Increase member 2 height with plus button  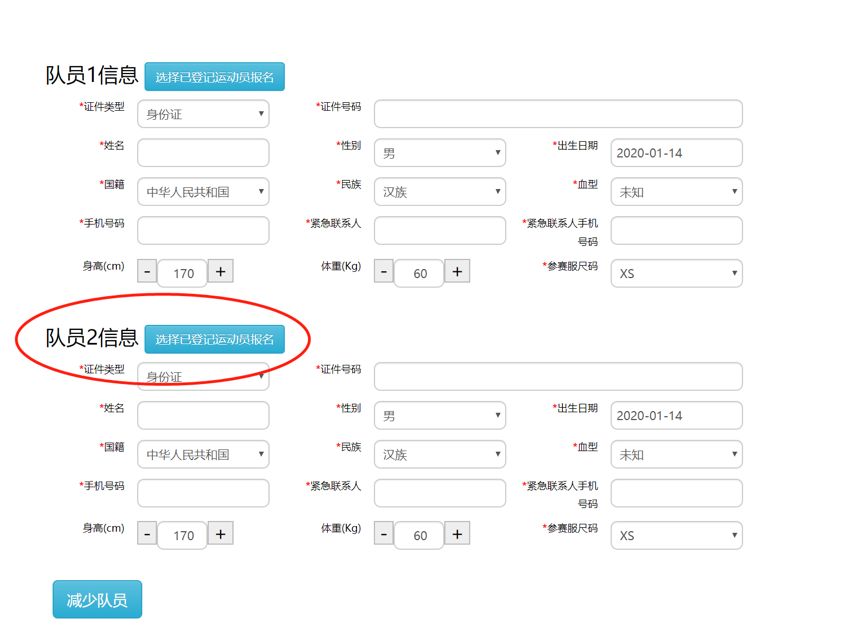click(220, 534)
